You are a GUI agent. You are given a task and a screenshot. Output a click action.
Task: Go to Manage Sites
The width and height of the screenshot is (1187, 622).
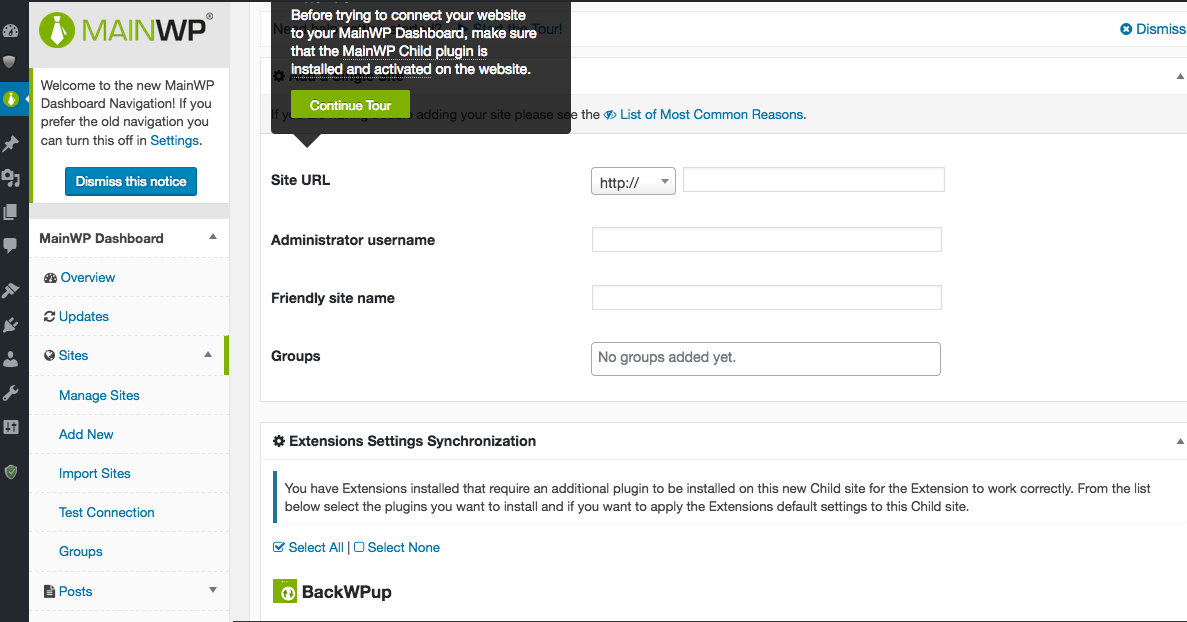click(x=99, y=396)
